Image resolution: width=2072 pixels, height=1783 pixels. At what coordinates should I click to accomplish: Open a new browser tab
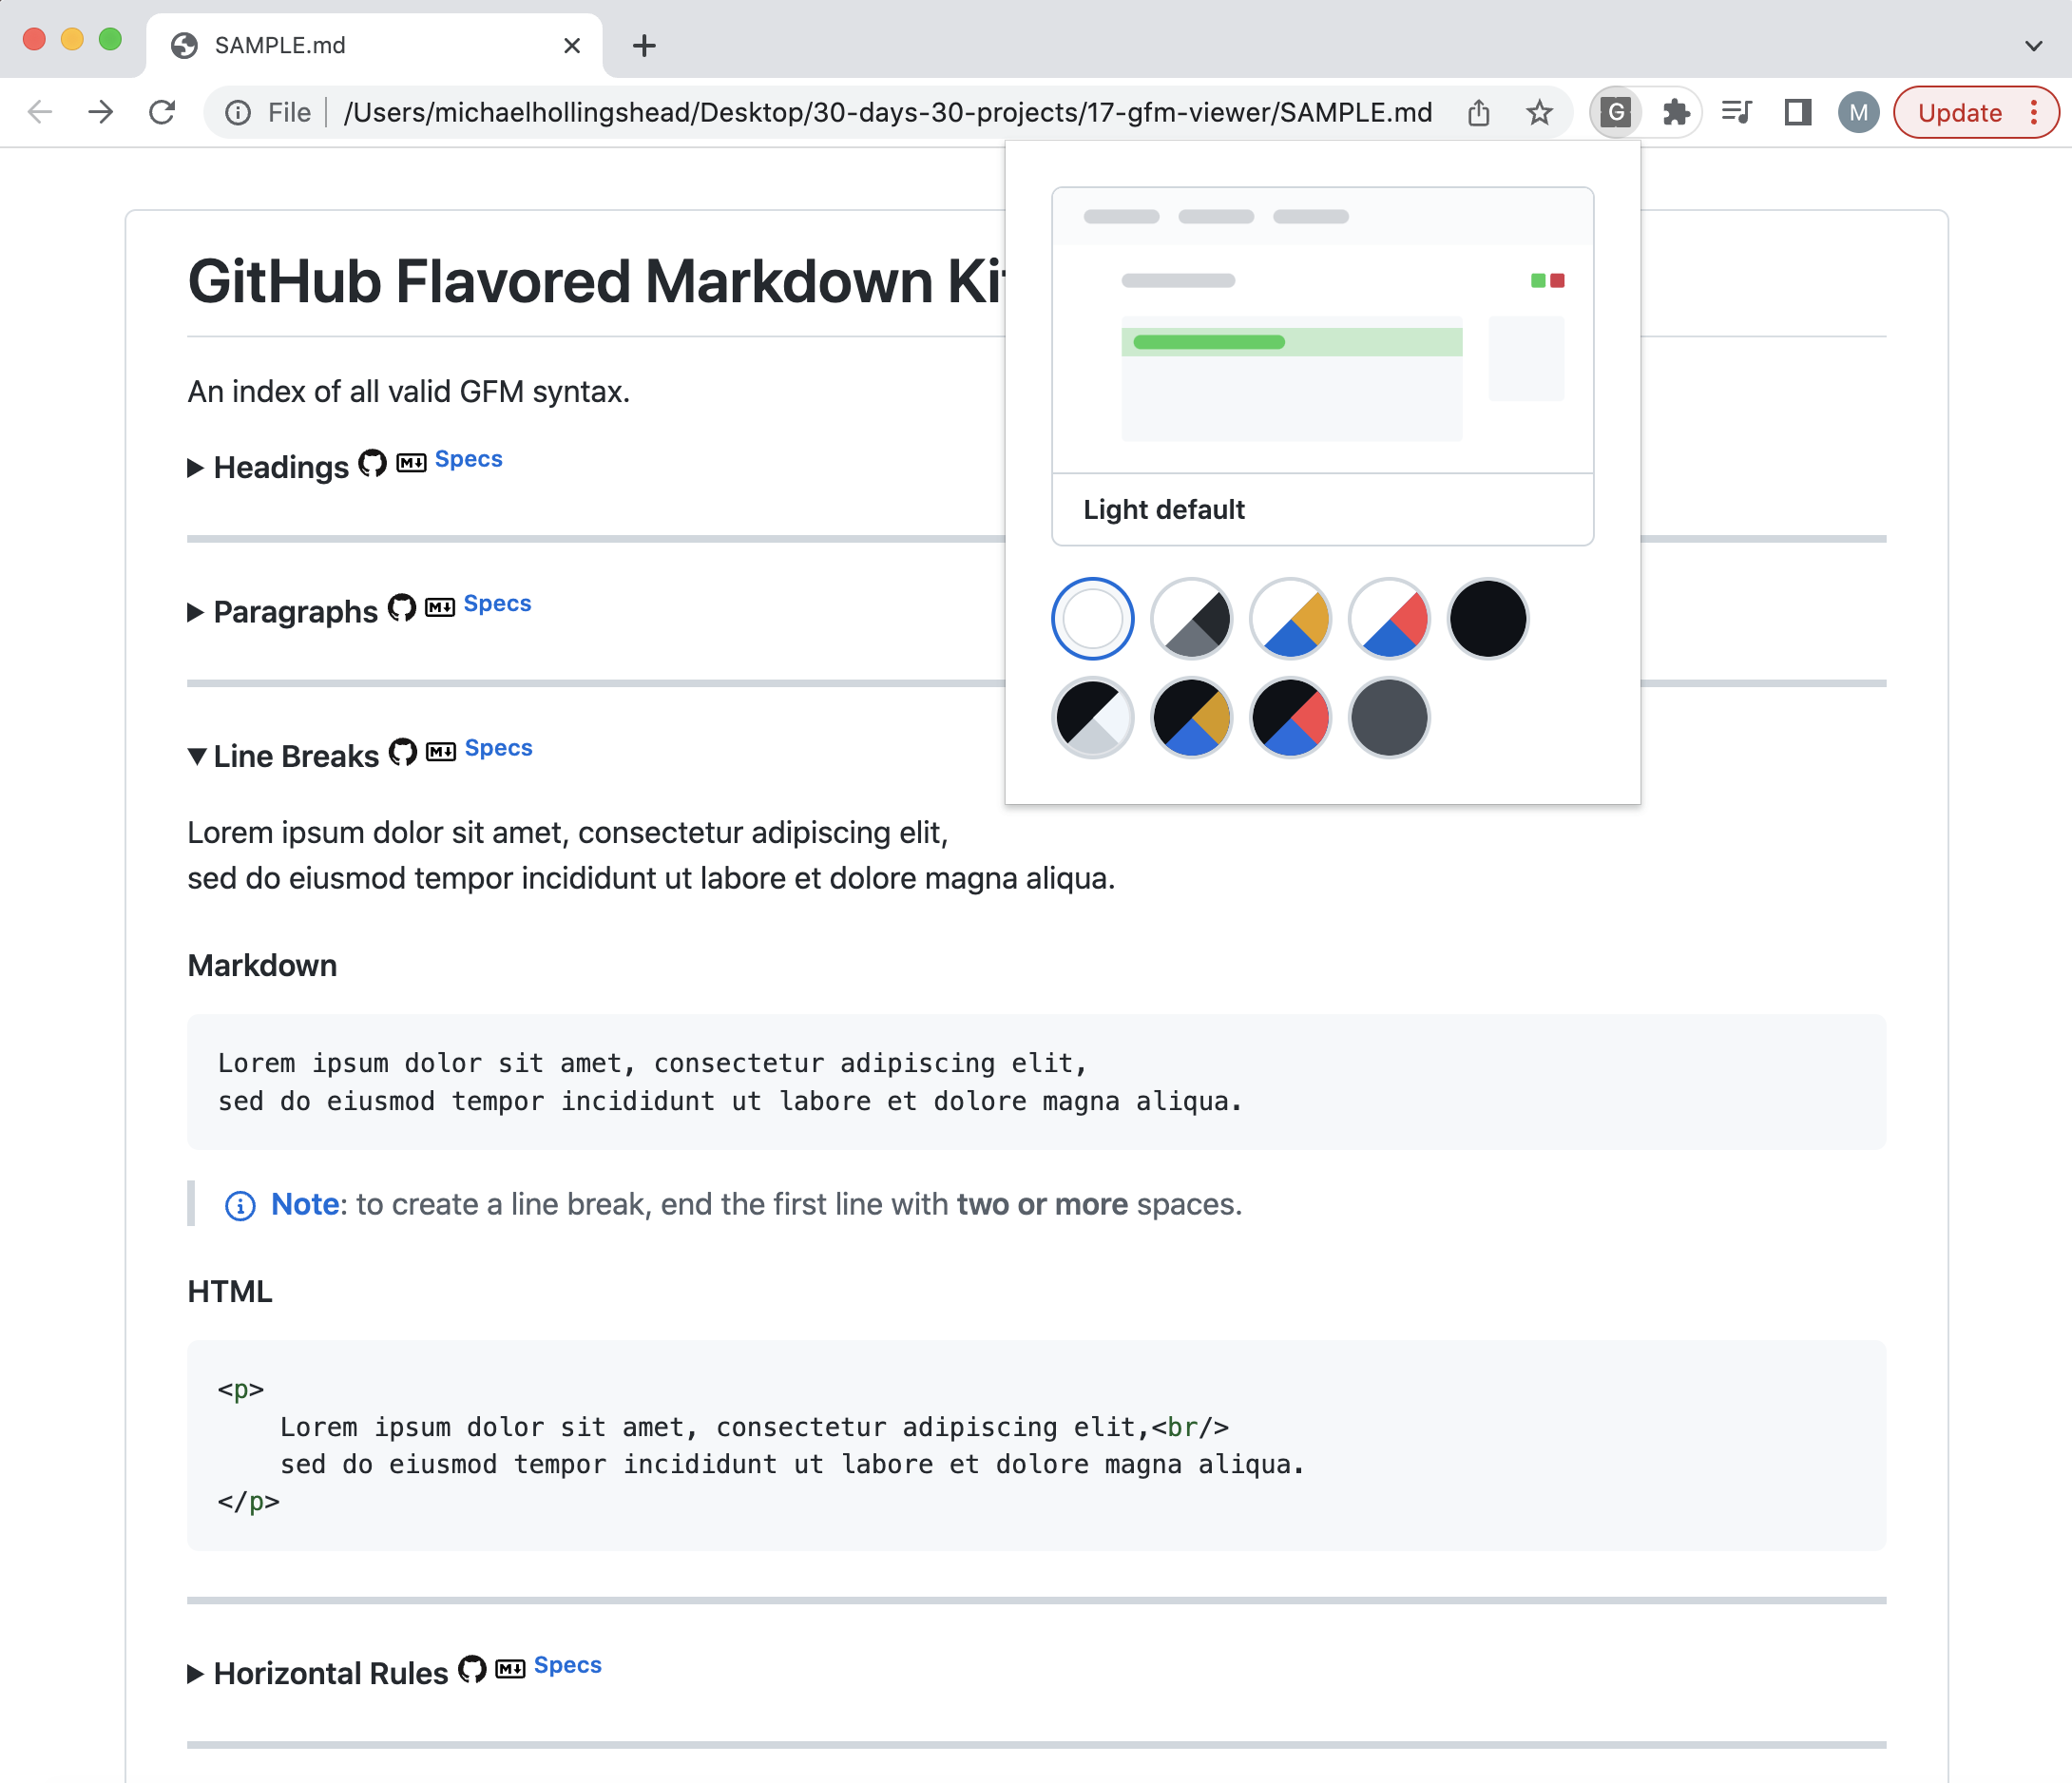[x=644, y=45]
